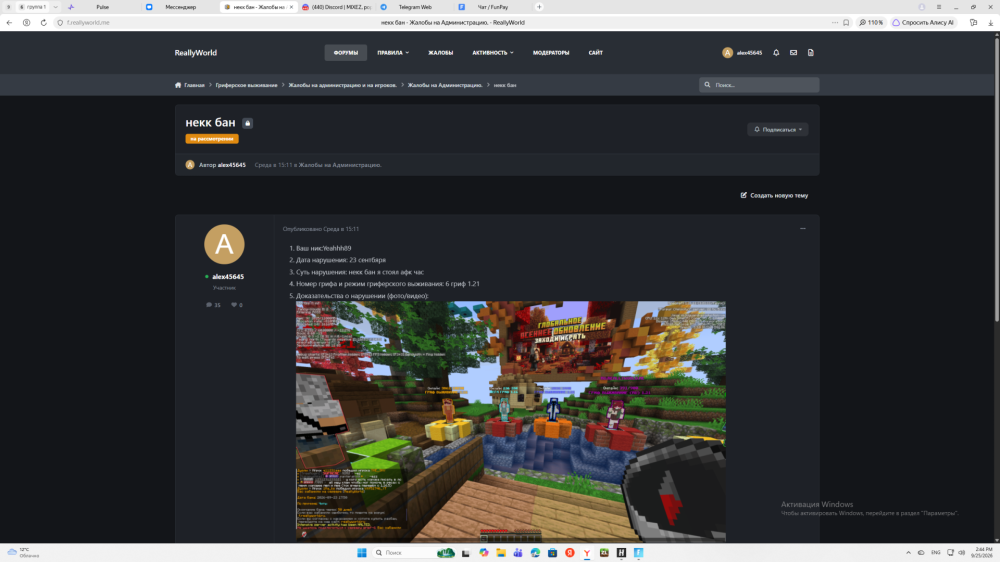Image resolution: width=1000 pixels, height=562 pixels.
Task: Open File Explorer from taskbar
Action: click(501, 552)
